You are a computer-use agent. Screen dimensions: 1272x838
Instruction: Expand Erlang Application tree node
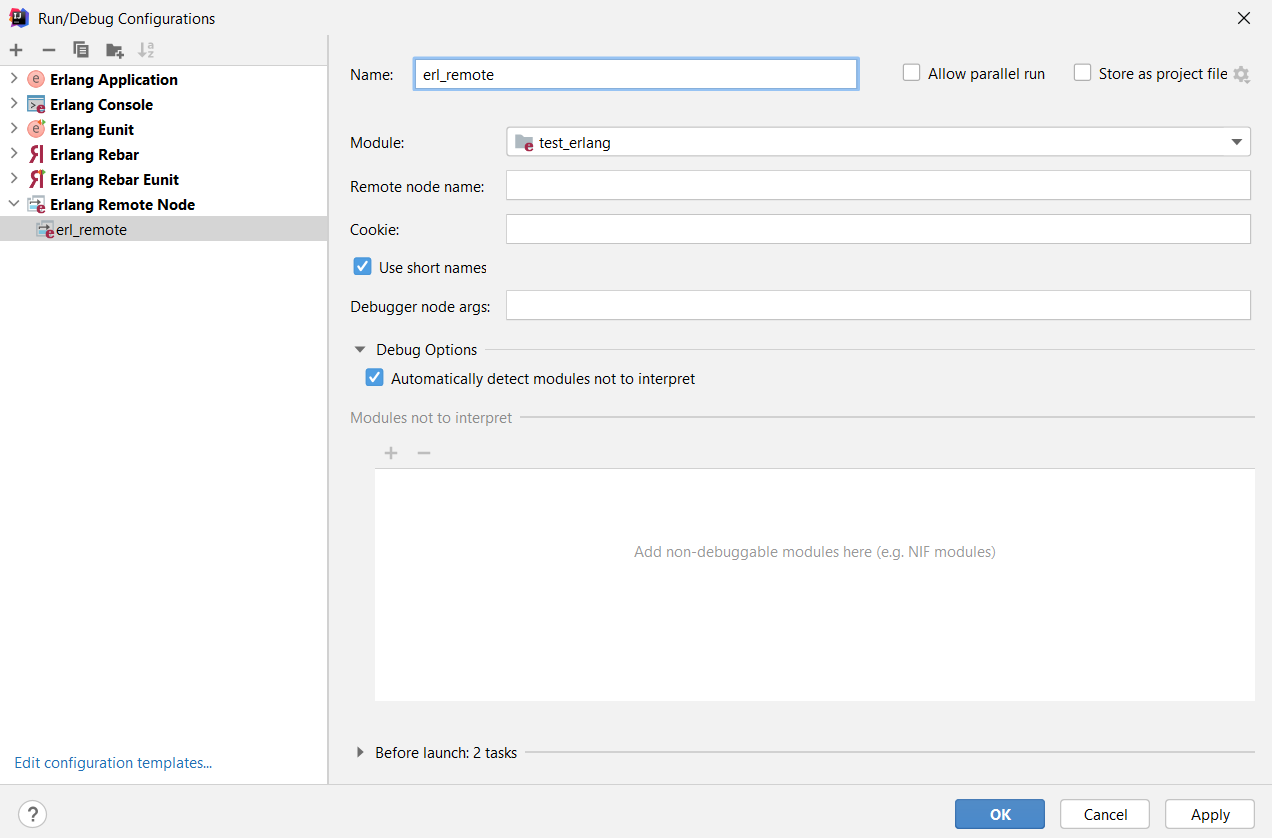tap(13, 79)
